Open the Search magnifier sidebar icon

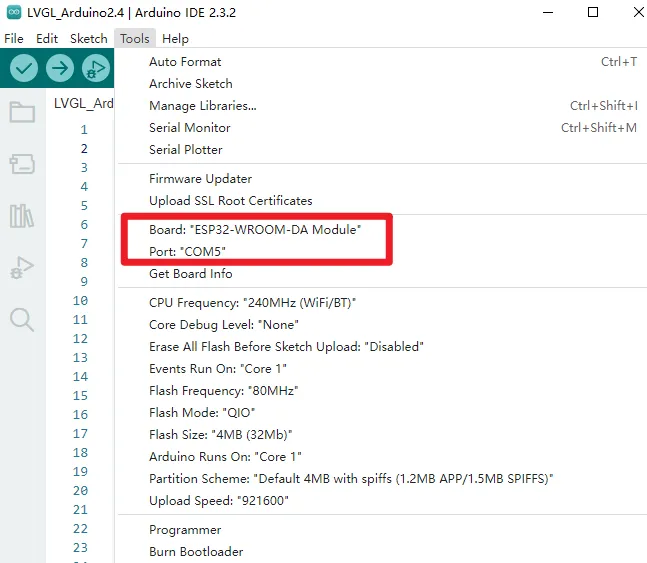click(22, 320)
